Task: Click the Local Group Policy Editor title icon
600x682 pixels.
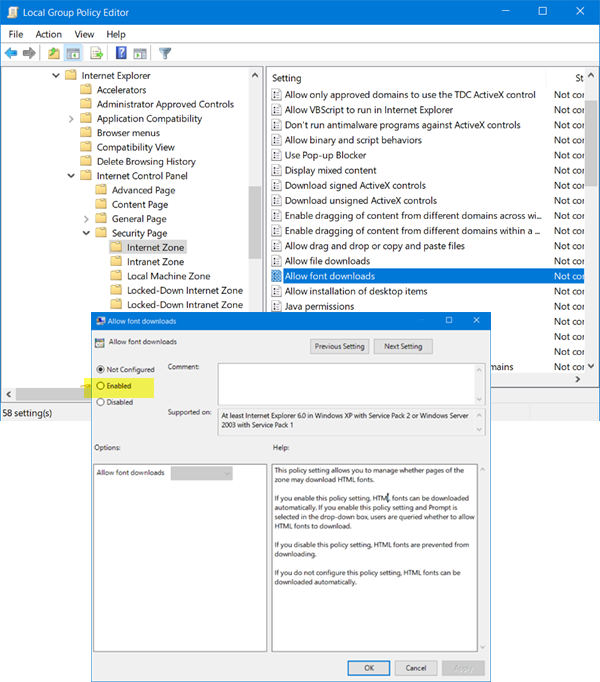Action: [13, 12]
